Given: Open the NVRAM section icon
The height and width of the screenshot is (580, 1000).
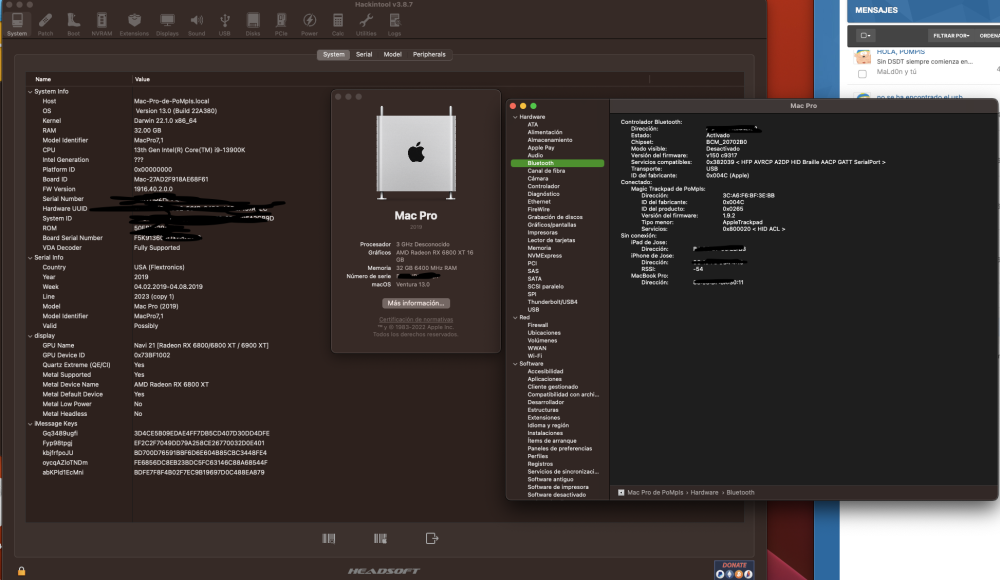Looking at the screenshot, I should click(x=101, y=24).
